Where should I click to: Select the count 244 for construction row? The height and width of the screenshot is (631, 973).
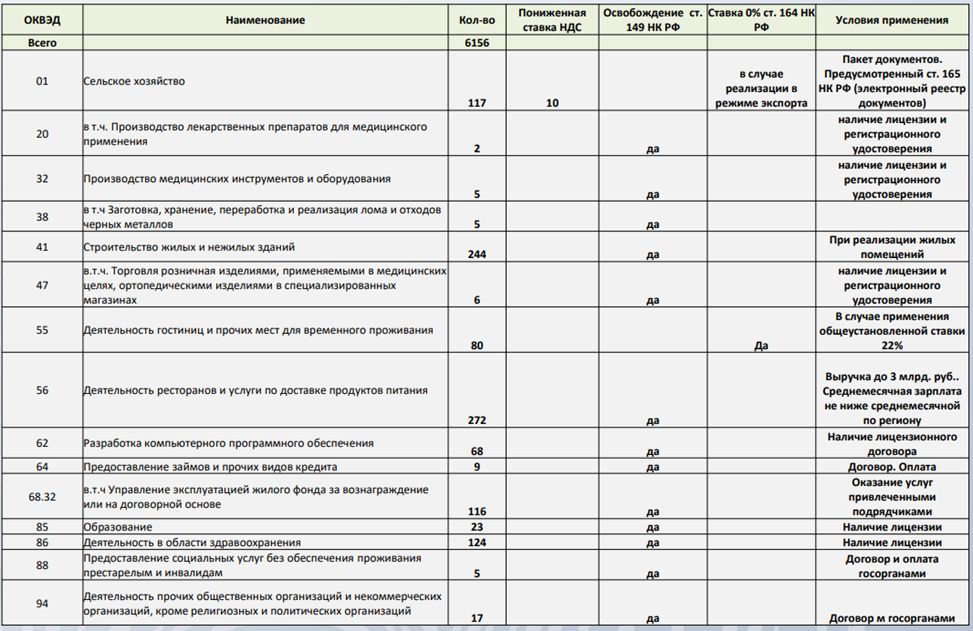coord(476,254)
